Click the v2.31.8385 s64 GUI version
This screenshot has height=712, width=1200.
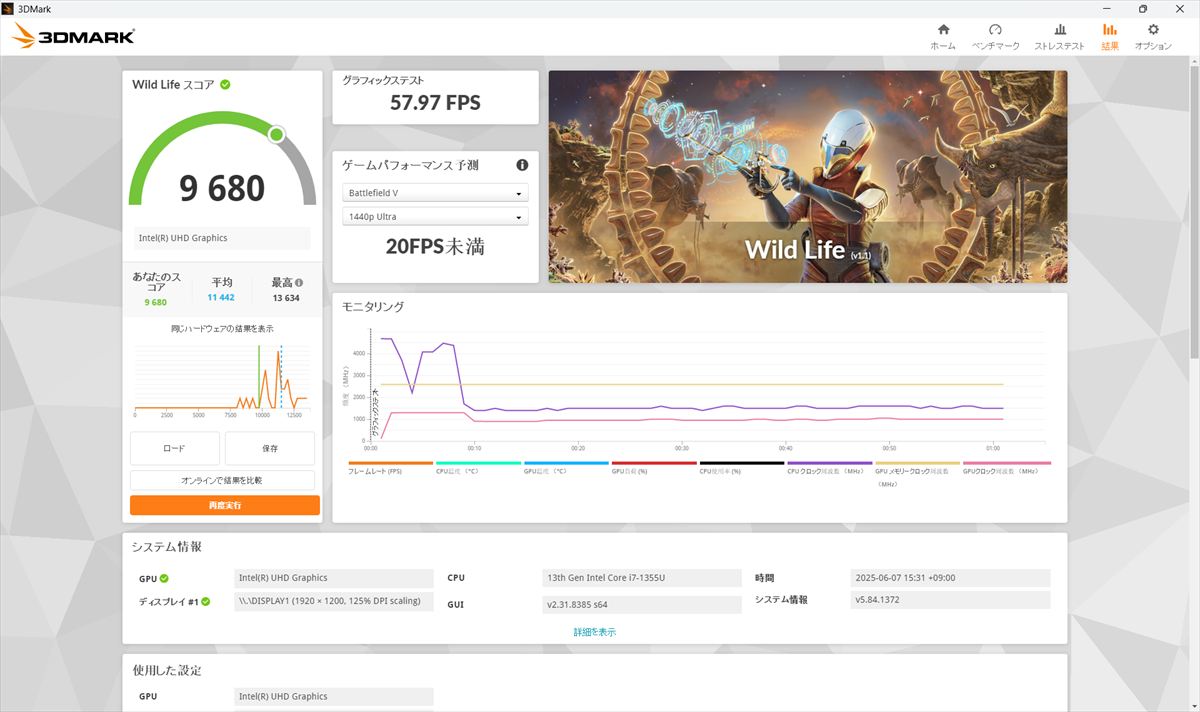tap(640, 604)
